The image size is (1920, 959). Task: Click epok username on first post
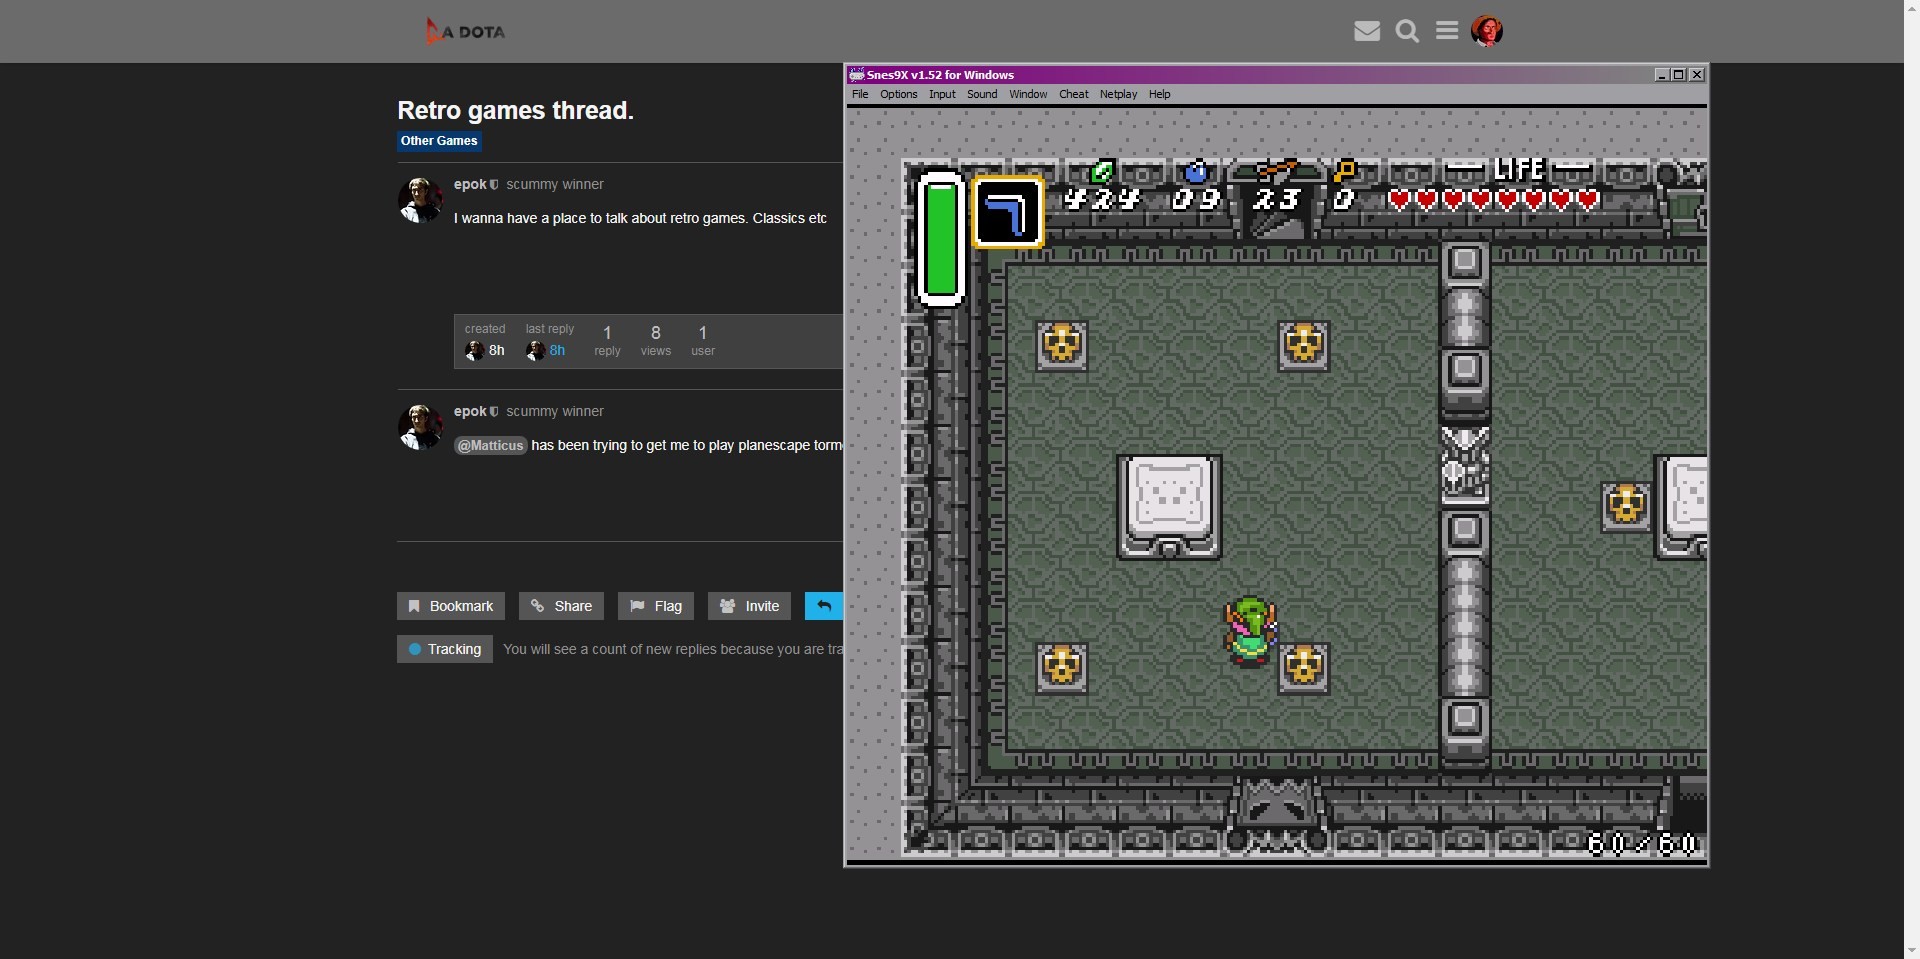pos(470,184)
